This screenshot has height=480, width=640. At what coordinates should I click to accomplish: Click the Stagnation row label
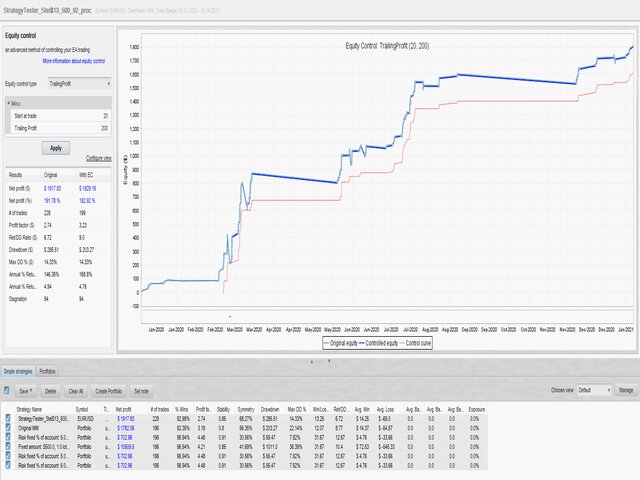(18, 299)
